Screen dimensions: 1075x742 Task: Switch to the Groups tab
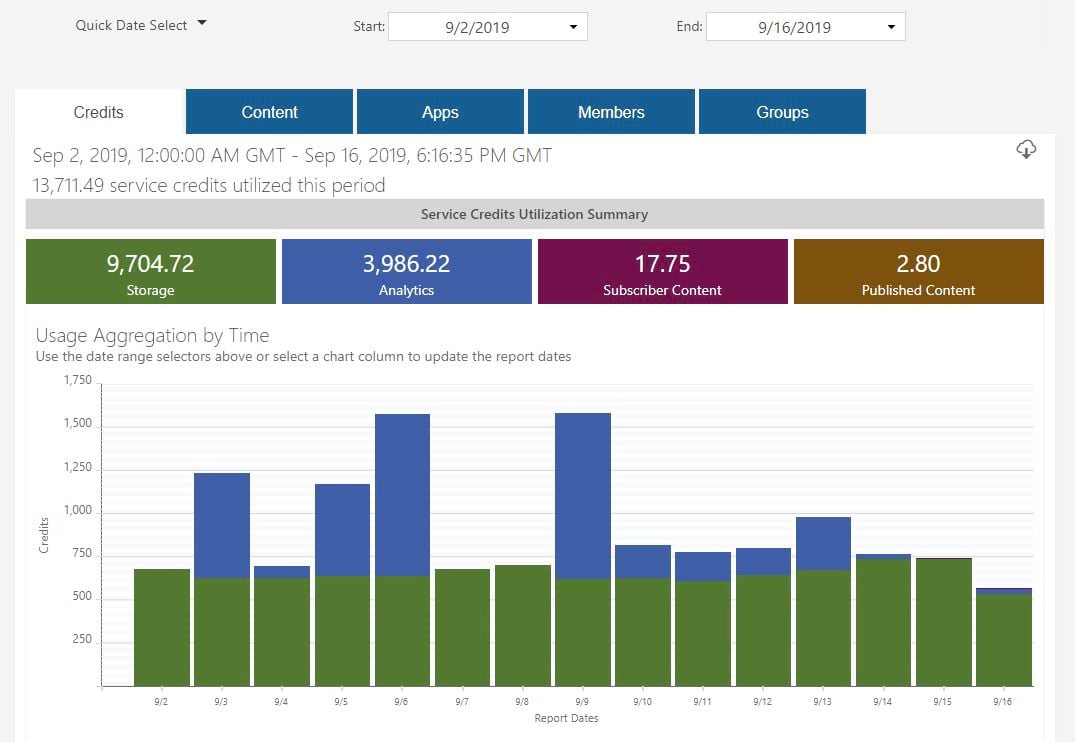(x=782, y=112)
